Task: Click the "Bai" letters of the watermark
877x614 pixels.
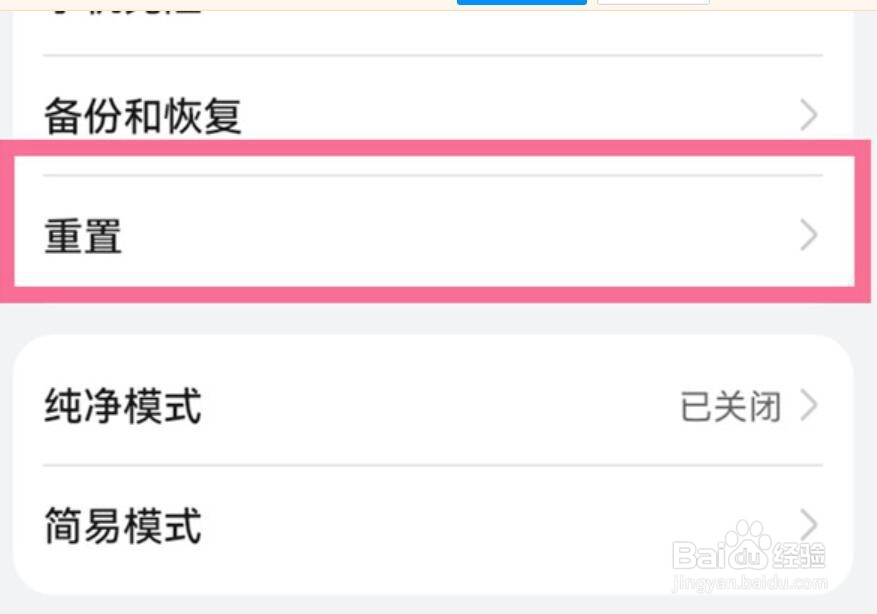Action: tap(698, 555)
